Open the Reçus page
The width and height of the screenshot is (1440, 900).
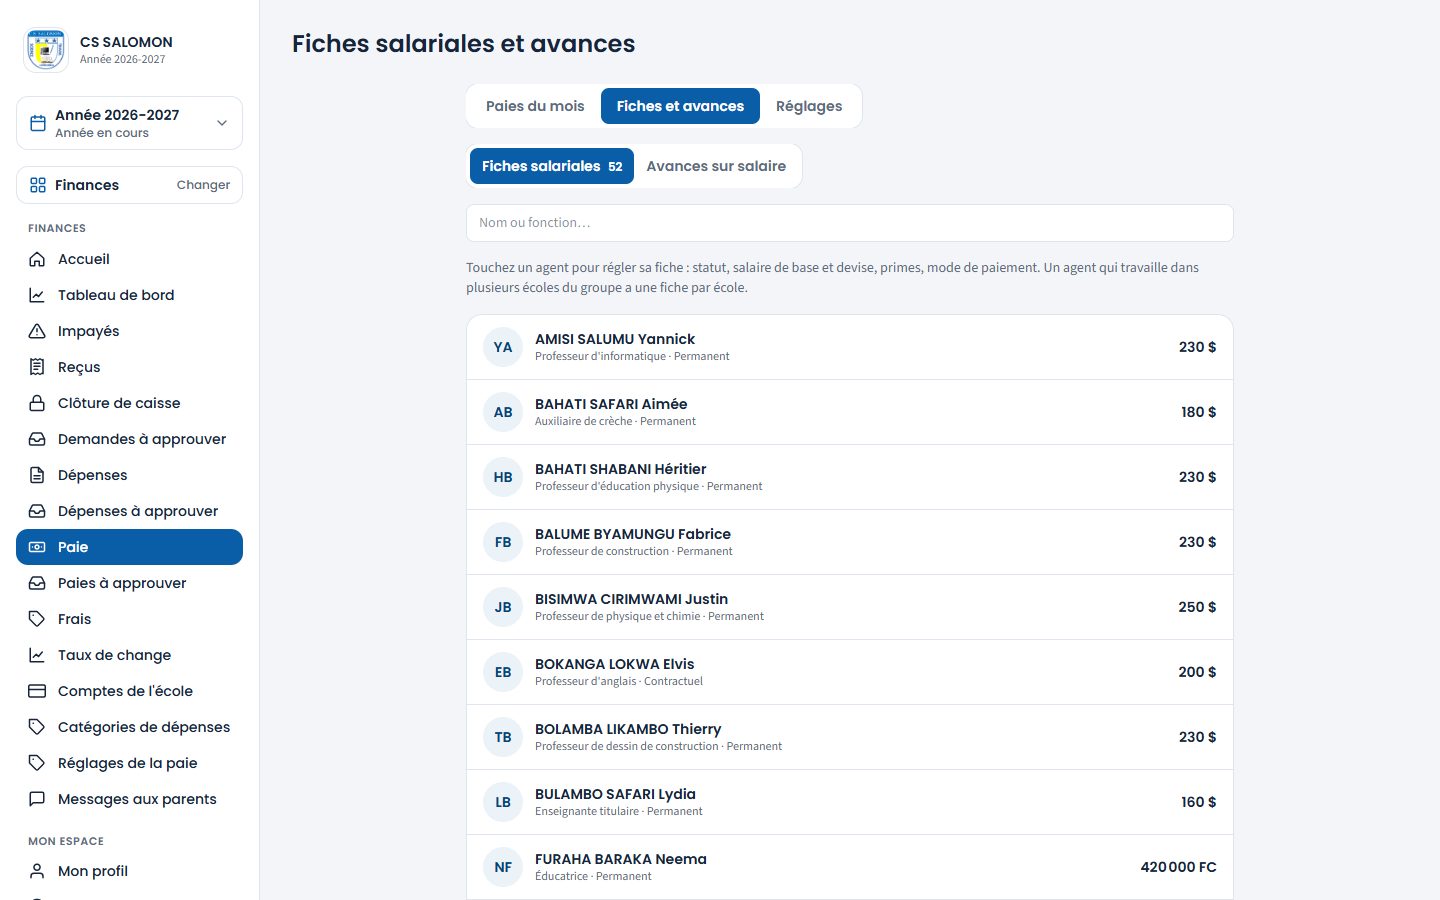(129, 367)
